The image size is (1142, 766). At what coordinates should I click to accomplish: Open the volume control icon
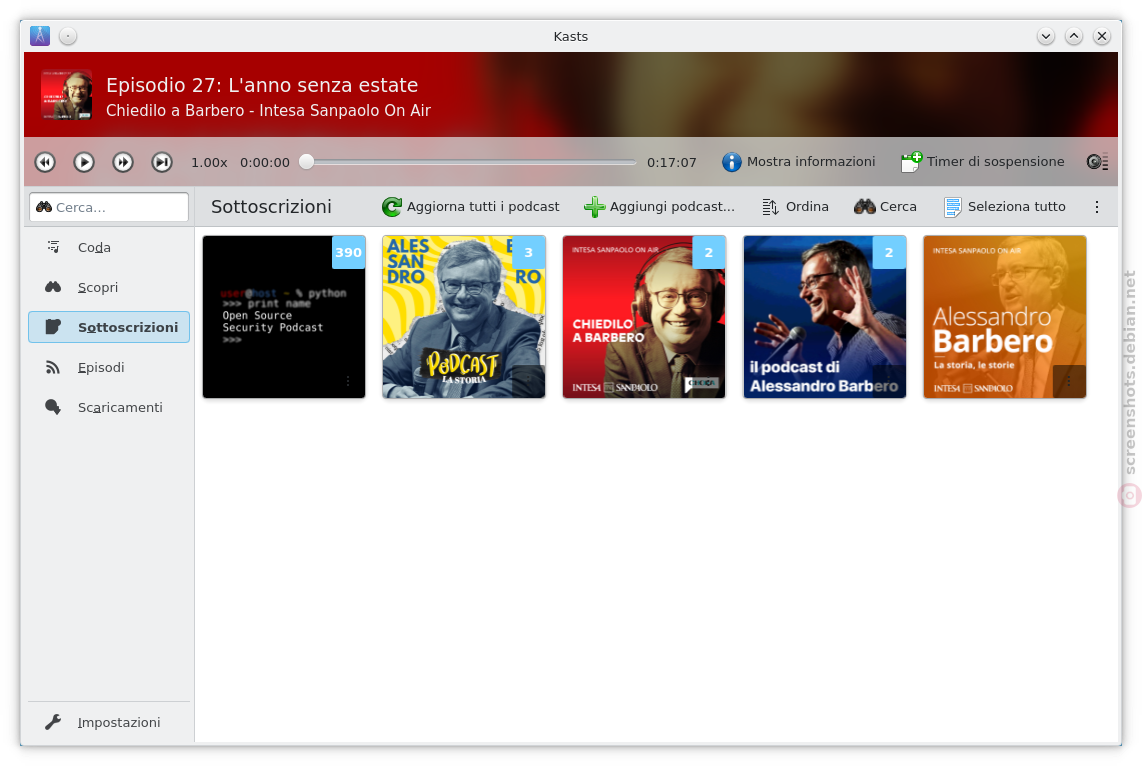pyautogui.click(x=1097, y=162)
